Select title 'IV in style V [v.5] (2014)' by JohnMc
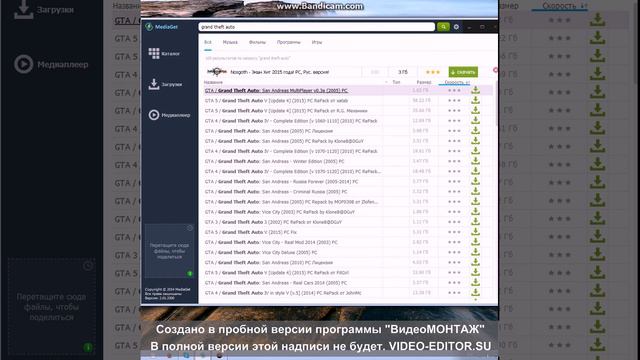This screenshot has width=640, height=360. [283, 293]
